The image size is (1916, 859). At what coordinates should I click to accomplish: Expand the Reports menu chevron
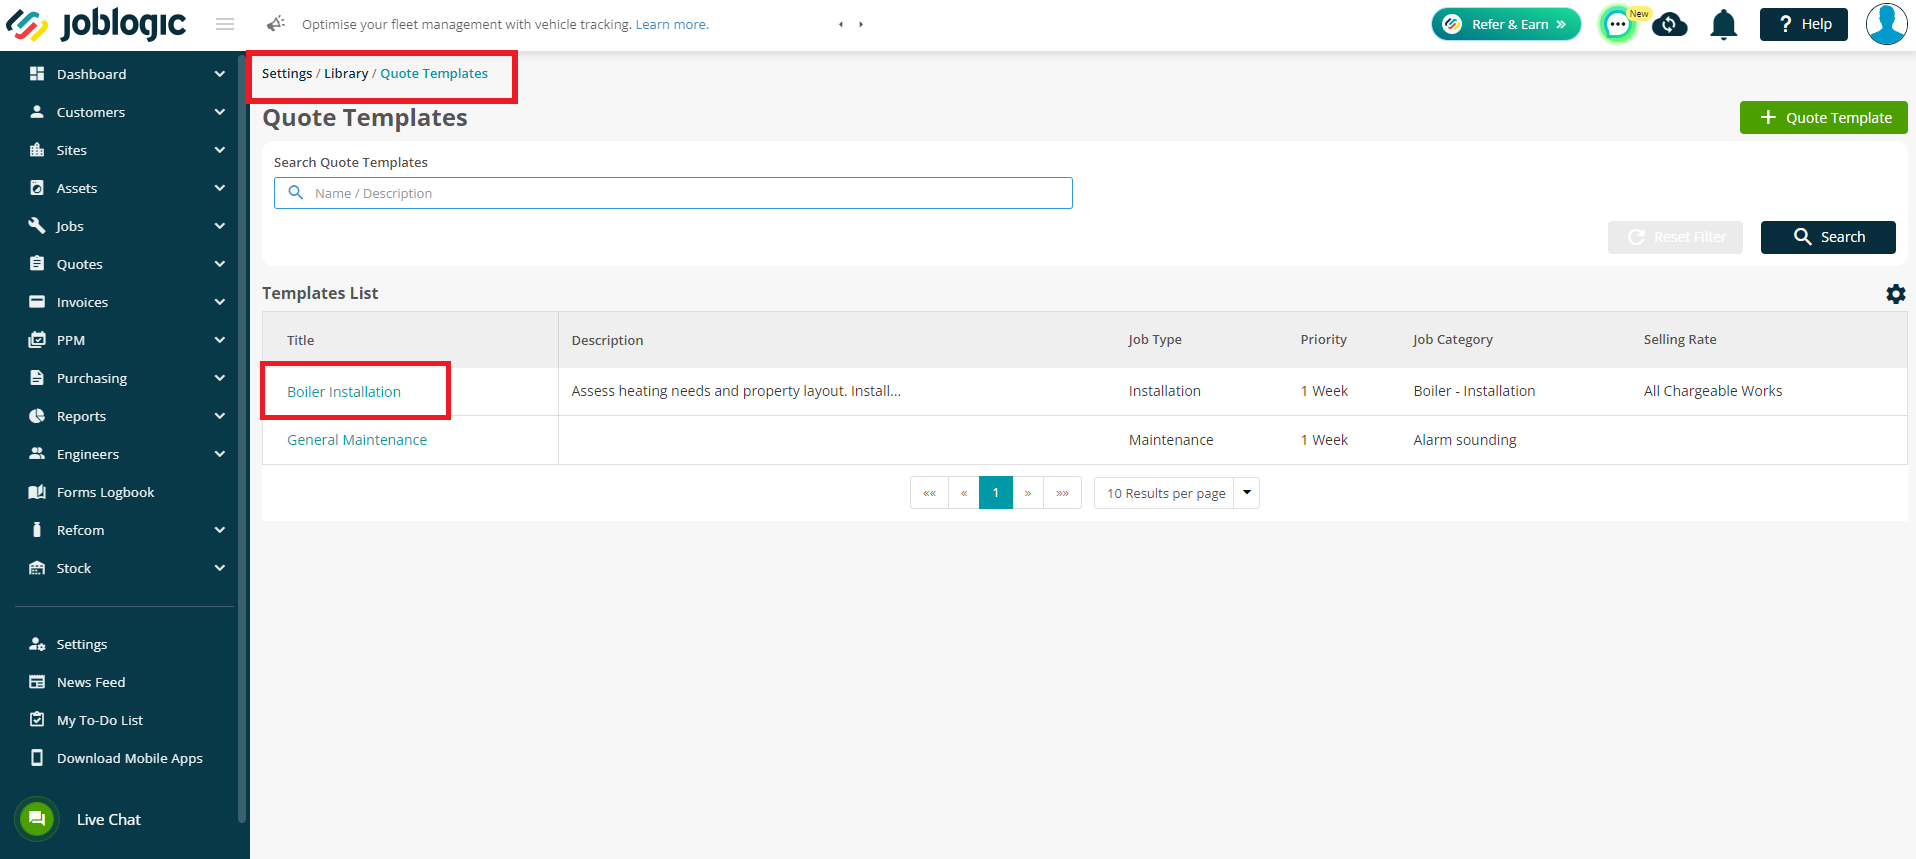[220, 416]
